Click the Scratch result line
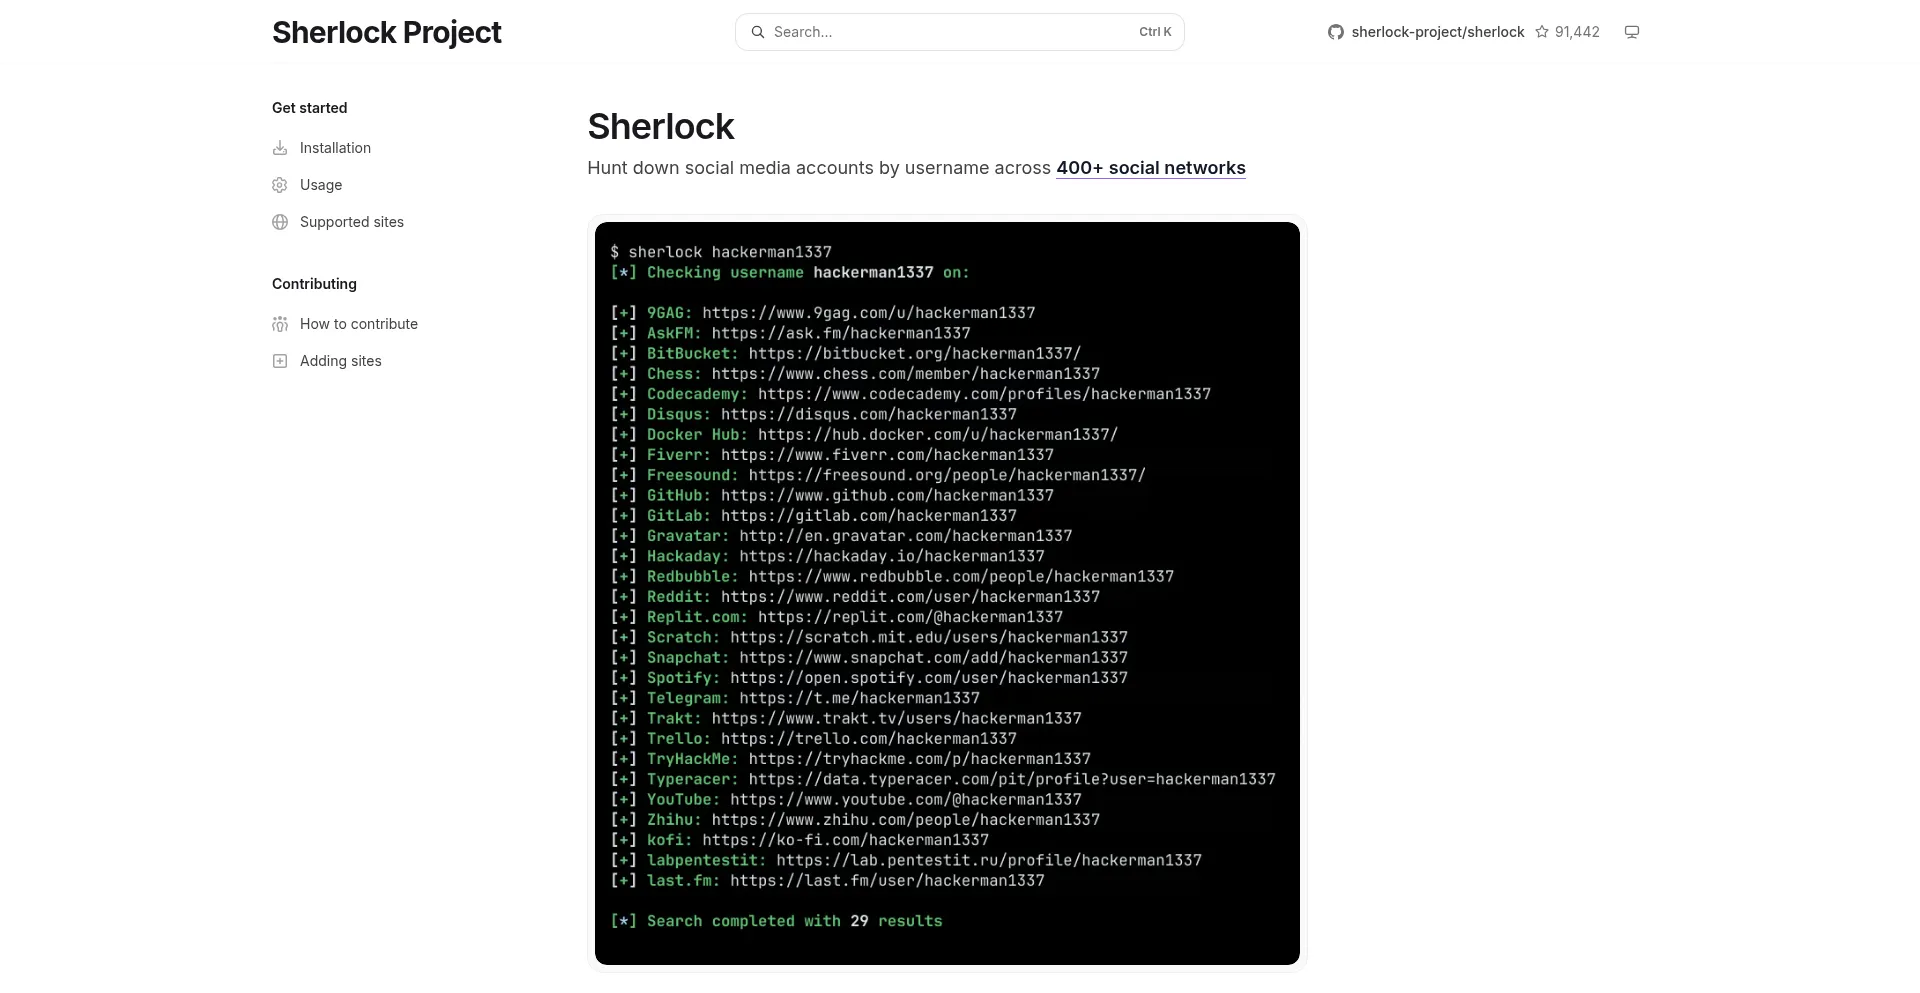Image resolution: width=1920 pixels, height=993 pixels. 869,637
